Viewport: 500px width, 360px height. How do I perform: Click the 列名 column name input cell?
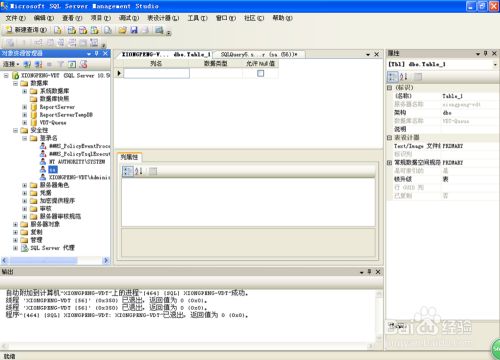point(156,73)
